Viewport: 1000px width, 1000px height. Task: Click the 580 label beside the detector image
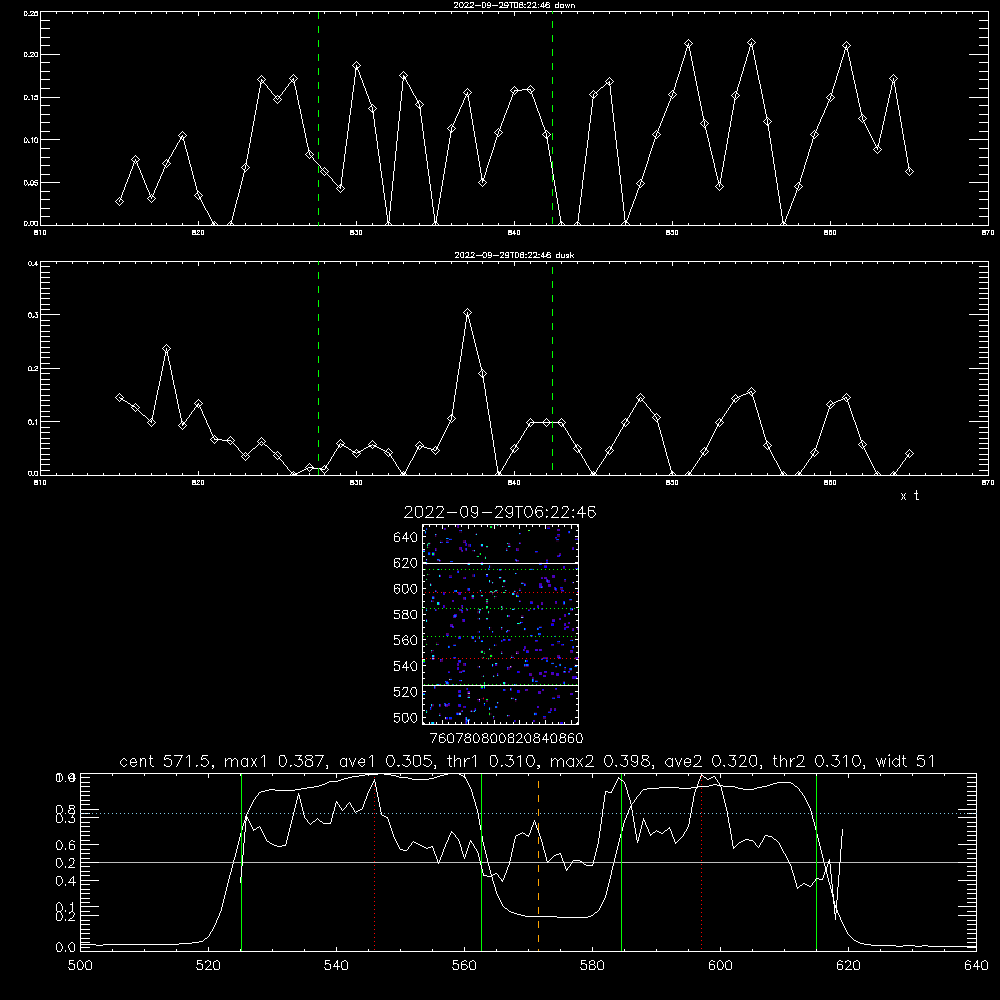[x=406, y=615]
